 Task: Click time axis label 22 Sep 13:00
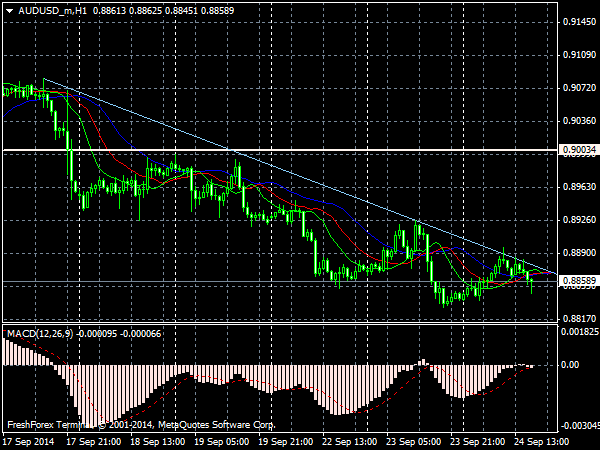[350, 442]
